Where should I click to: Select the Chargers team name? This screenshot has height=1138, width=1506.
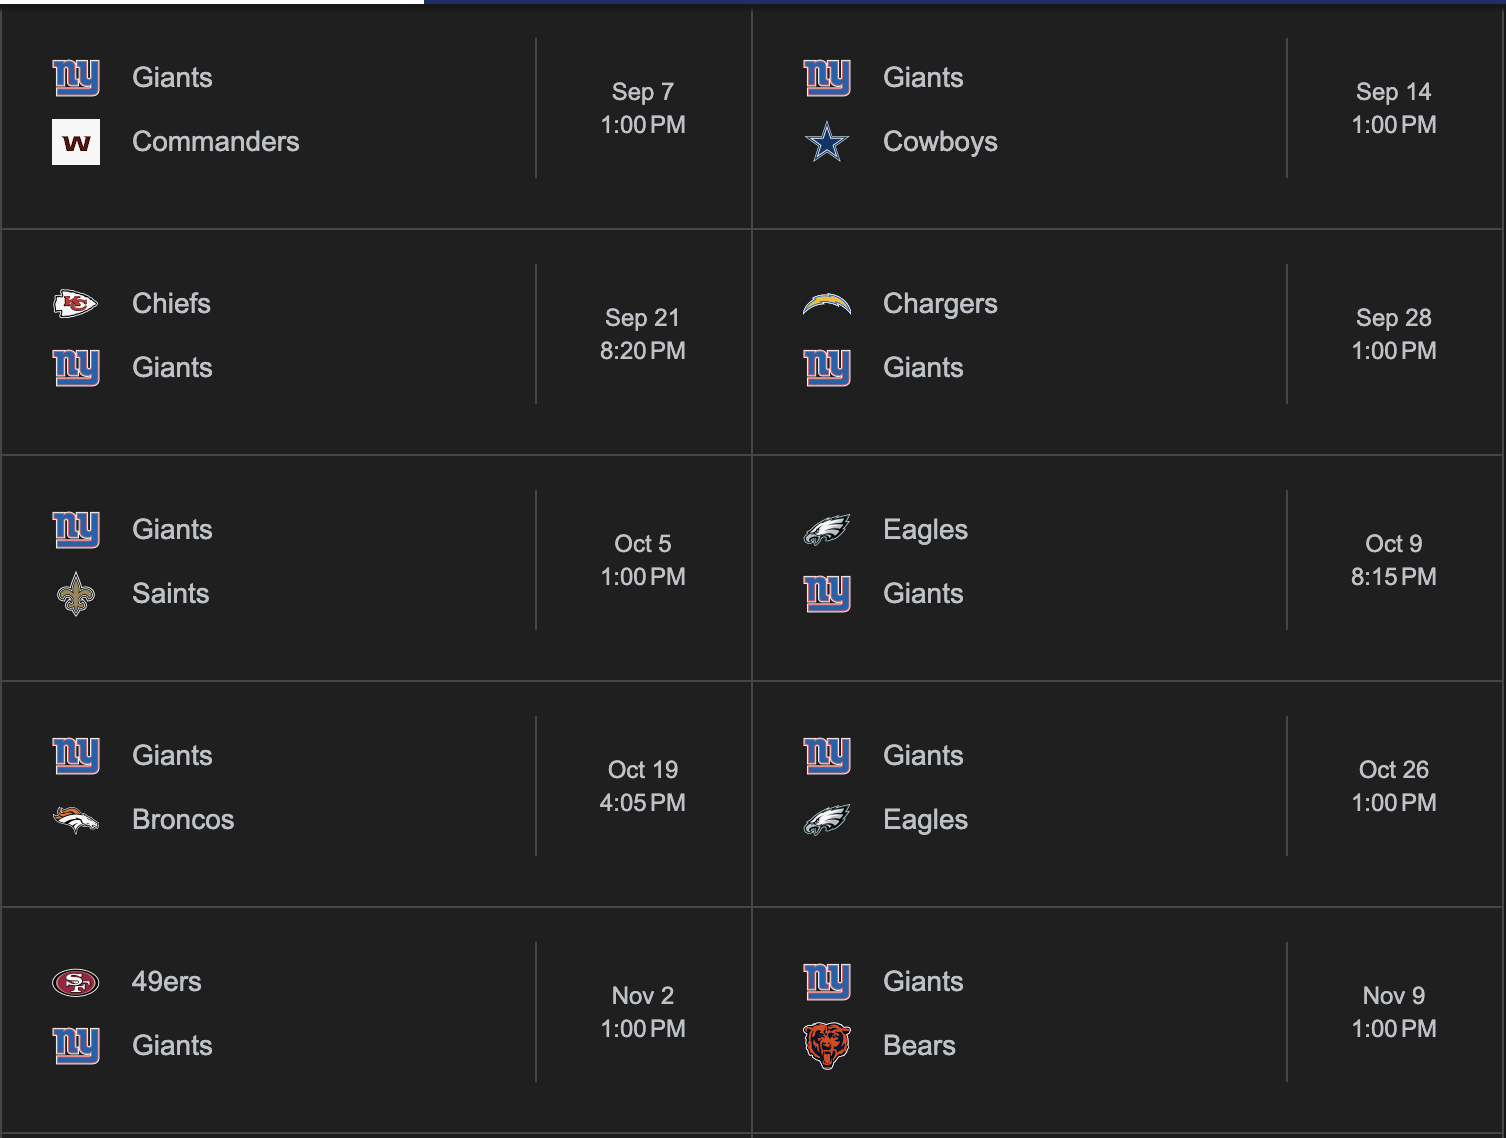(940, 304)
